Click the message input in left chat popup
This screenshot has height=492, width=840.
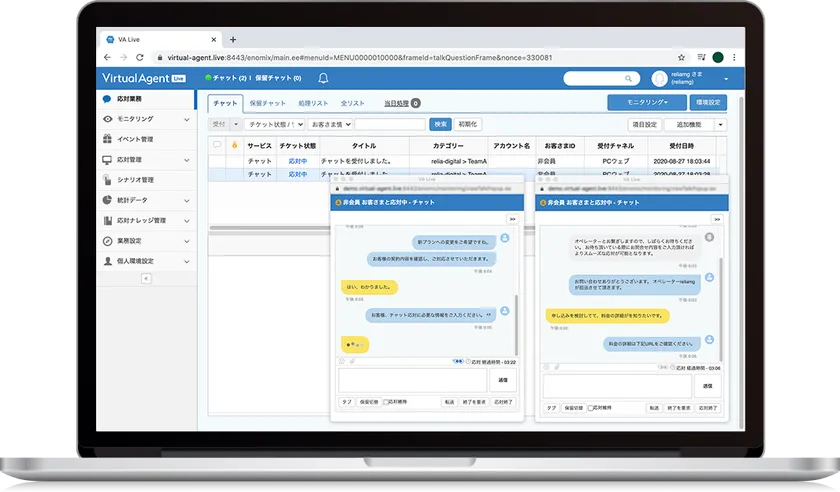point(412,380)
